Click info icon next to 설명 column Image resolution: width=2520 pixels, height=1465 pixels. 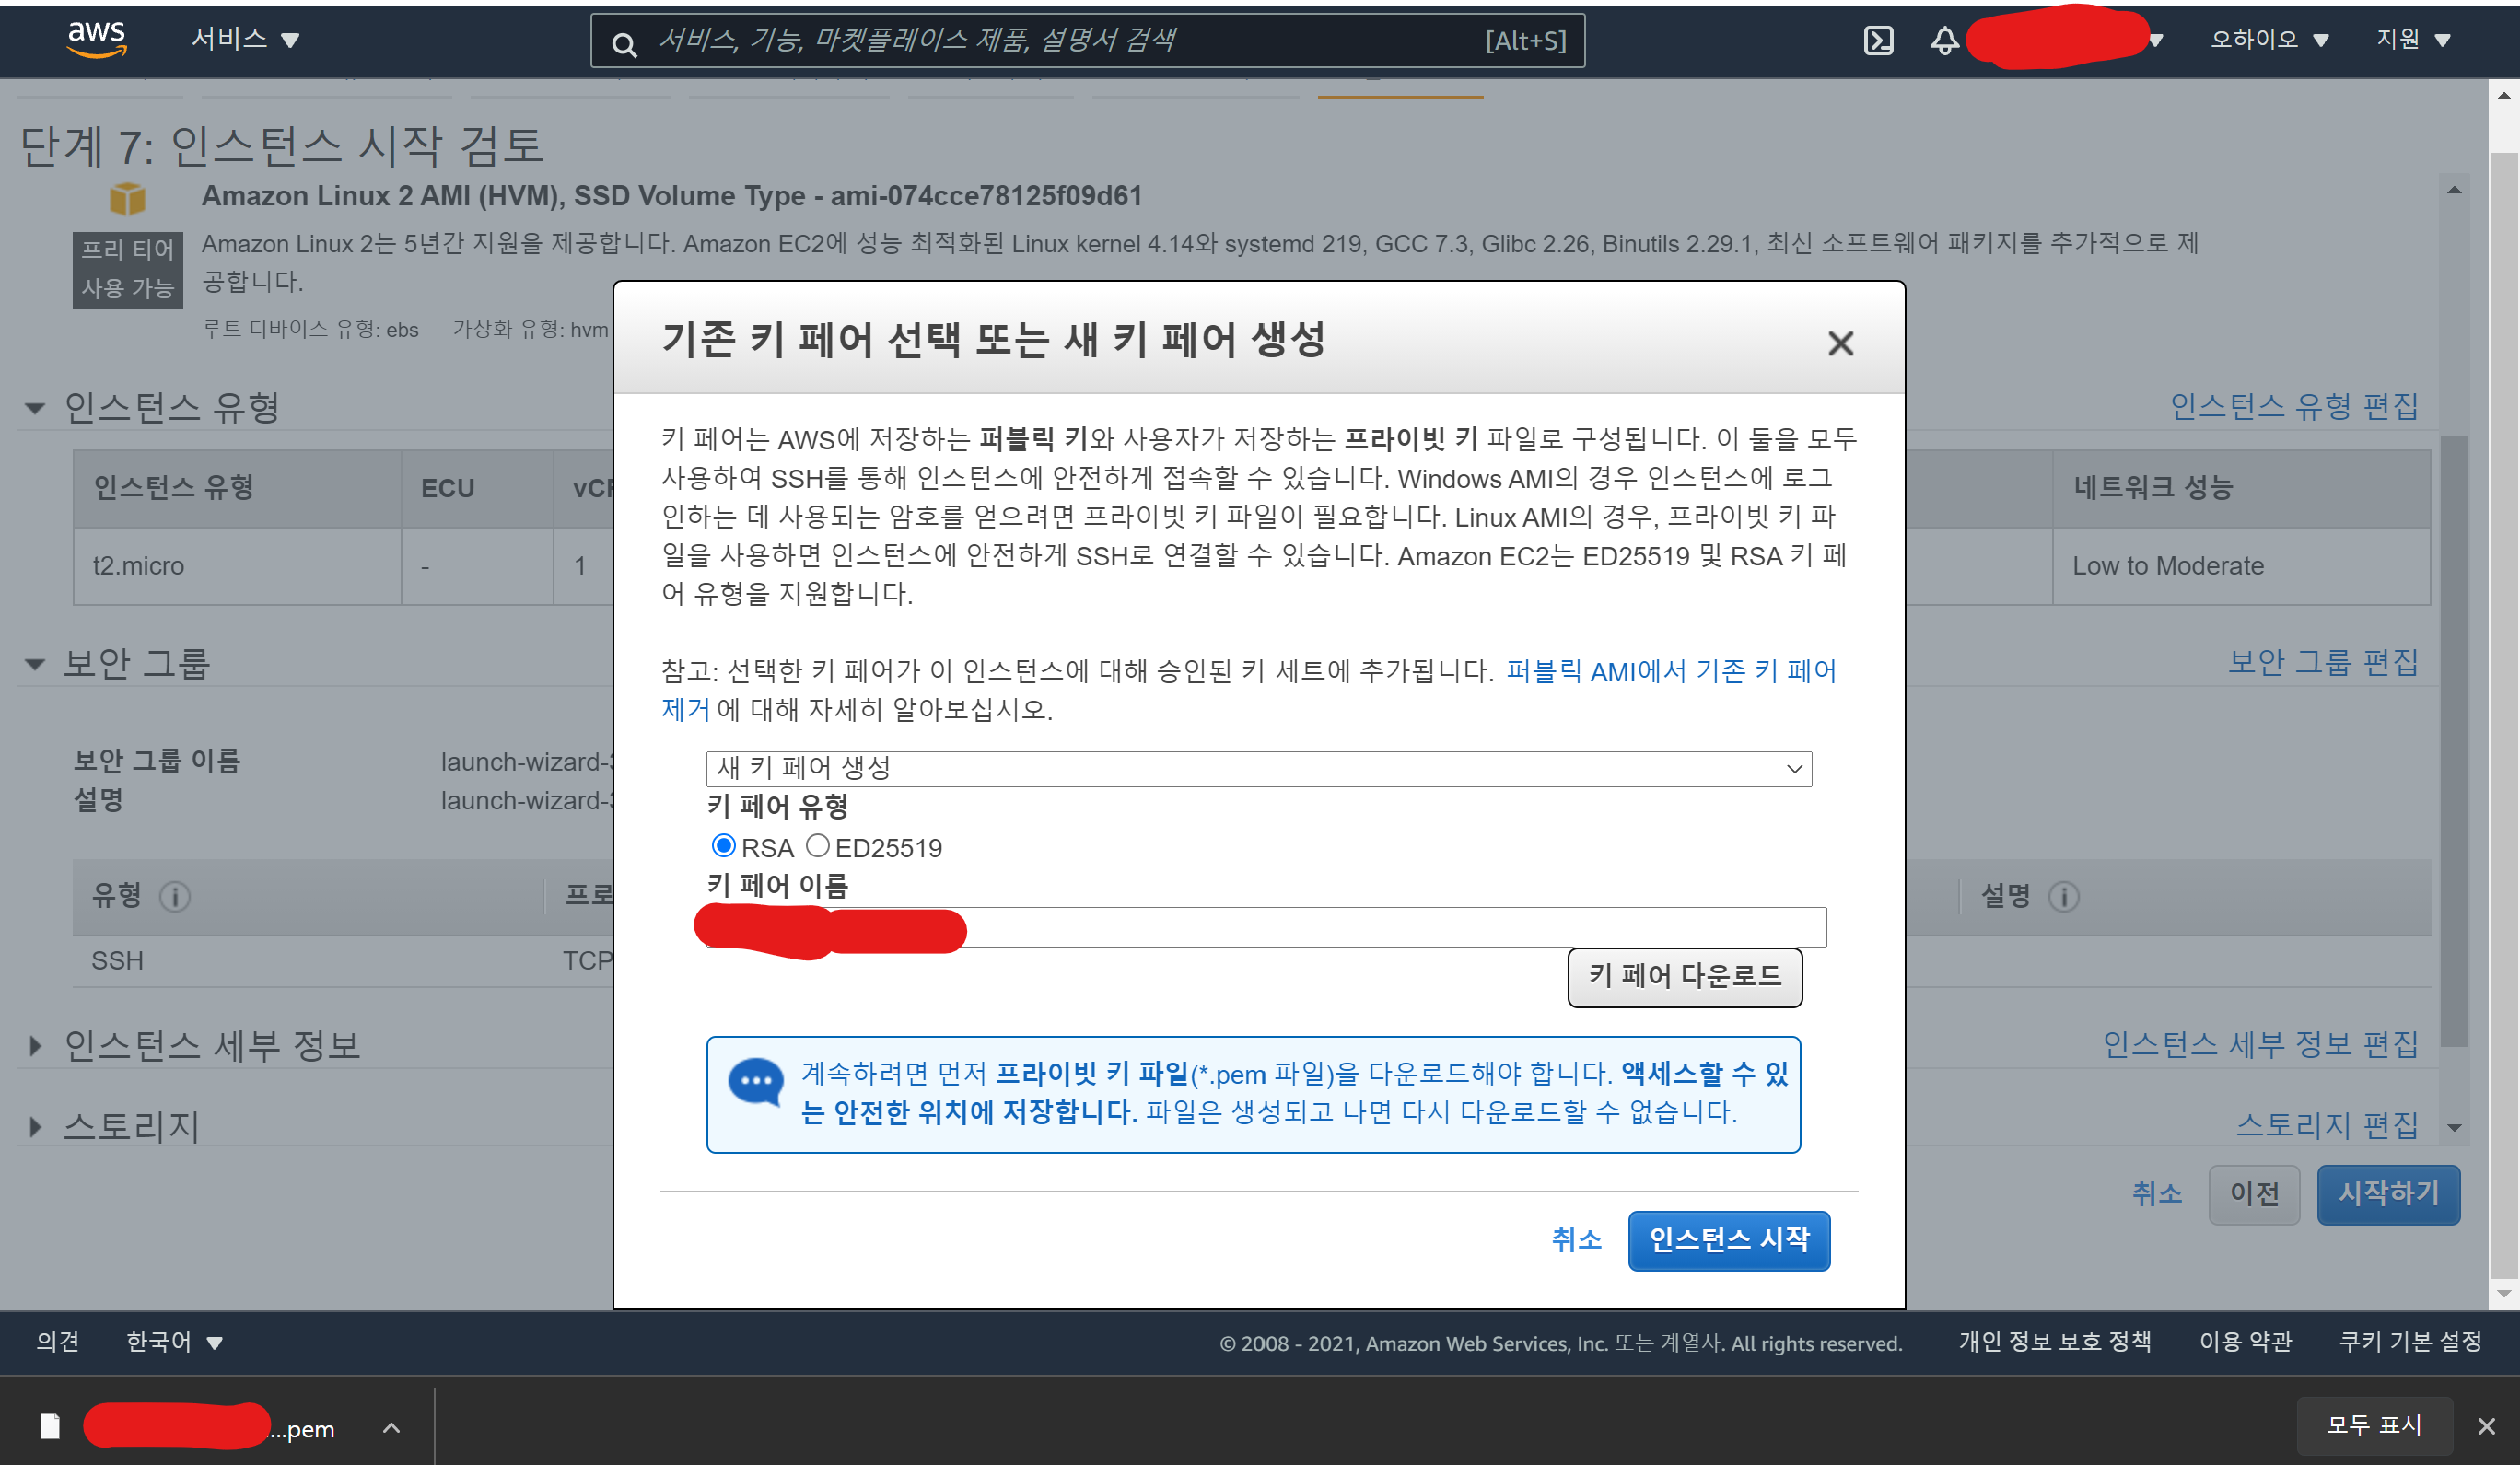tap(2063, 896)
